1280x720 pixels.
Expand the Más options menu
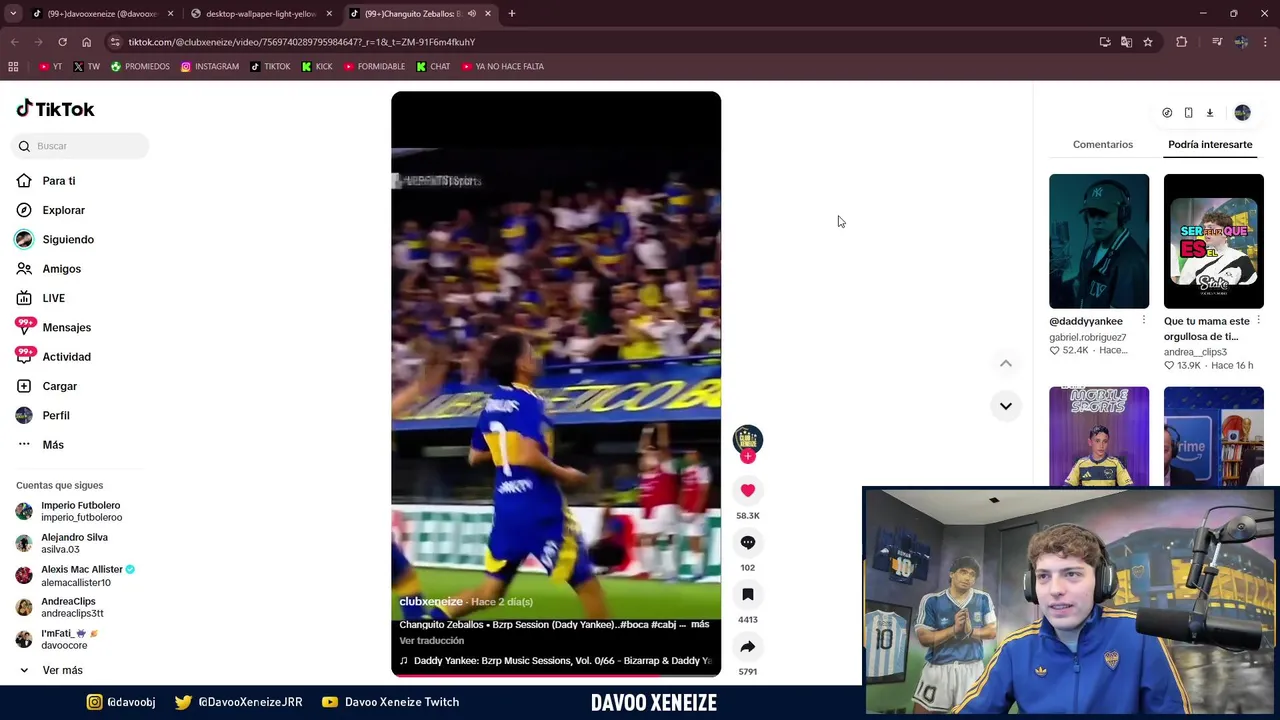53,444
